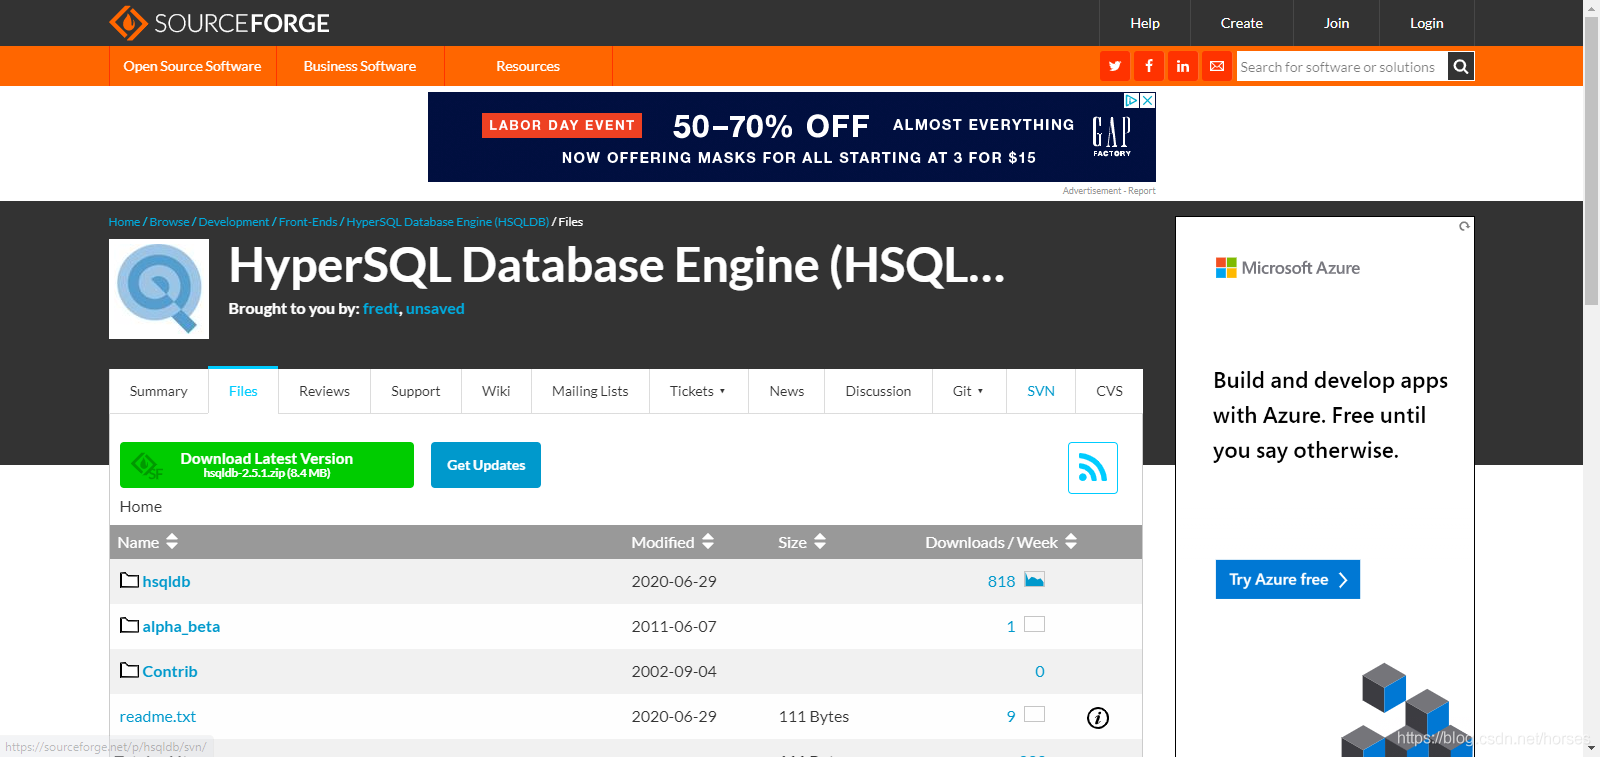Viewport: 1600px width, 757px height.
Task: Open the Create link in header
Action: coord(1242,23)
